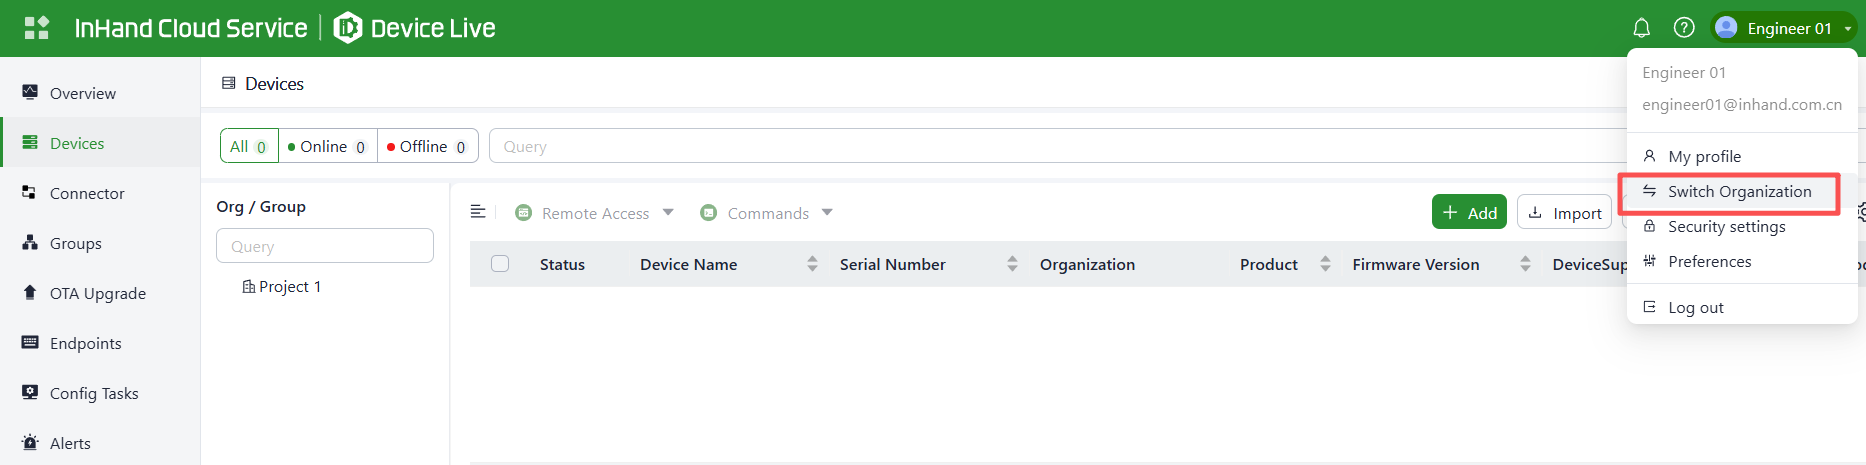Filter devices by Online status
This screenshot has width=1866, height=465.
(327, 146)
